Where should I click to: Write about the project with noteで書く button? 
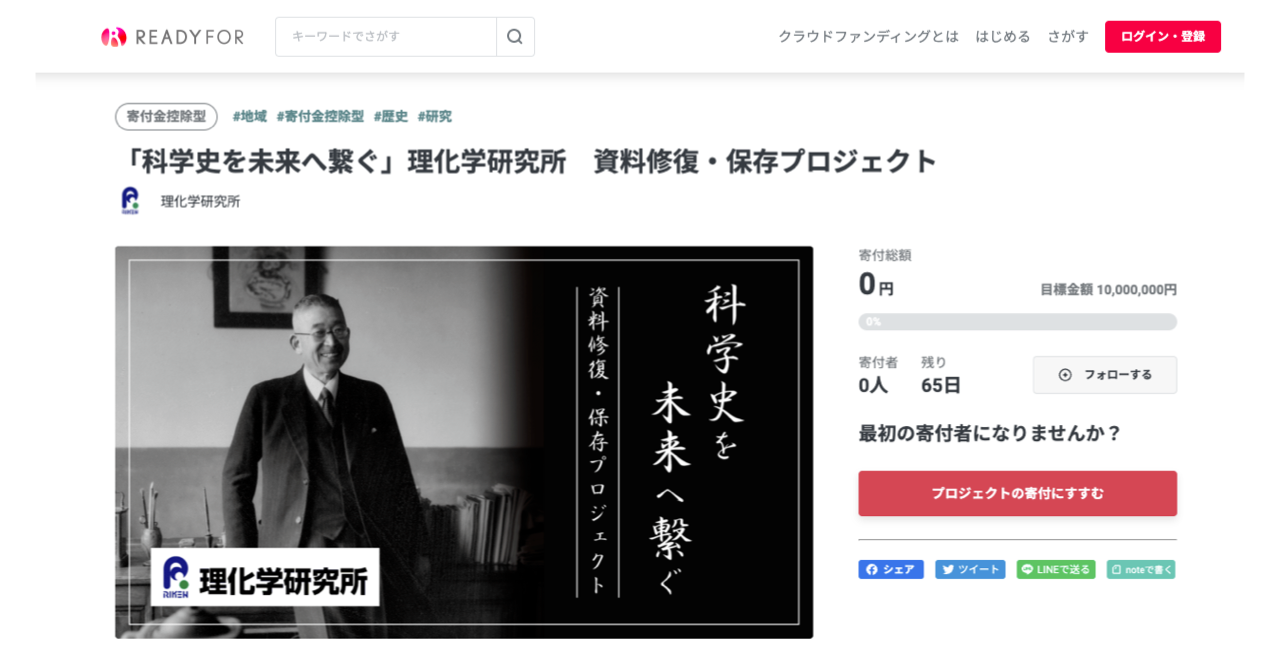[x=1141, y=570]
